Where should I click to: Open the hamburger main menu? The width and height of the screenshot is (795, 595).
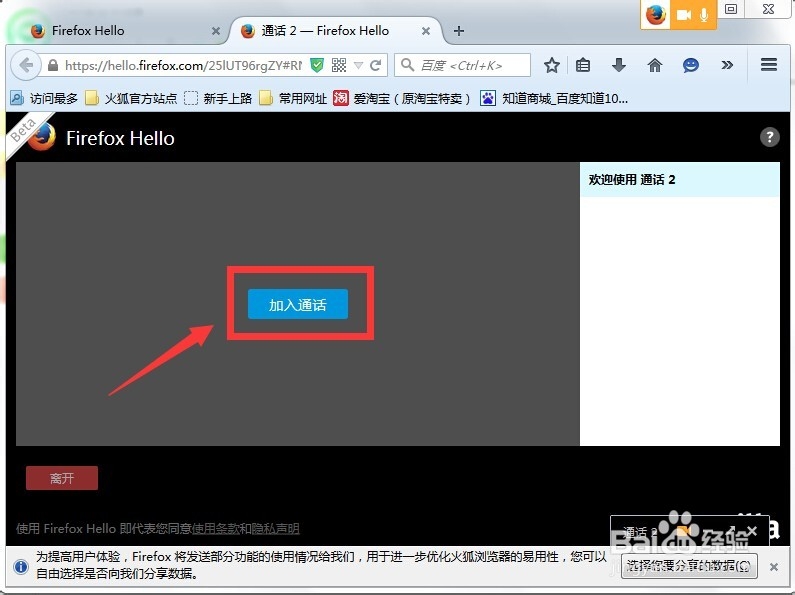769,64
